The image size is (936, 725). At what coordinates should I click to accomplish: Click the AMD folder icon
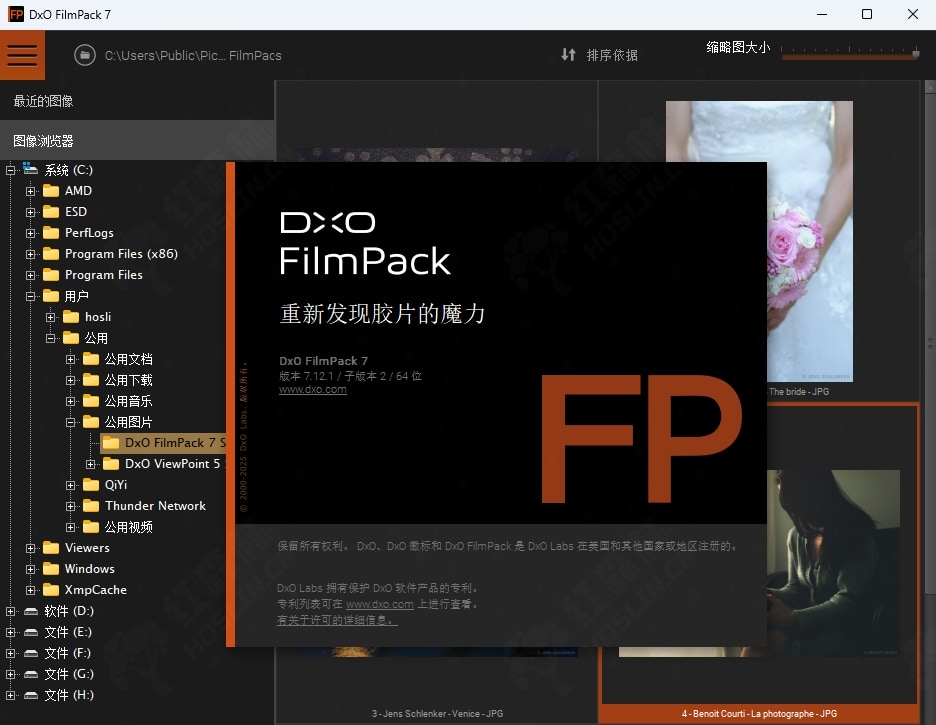[x=51, y=191]
